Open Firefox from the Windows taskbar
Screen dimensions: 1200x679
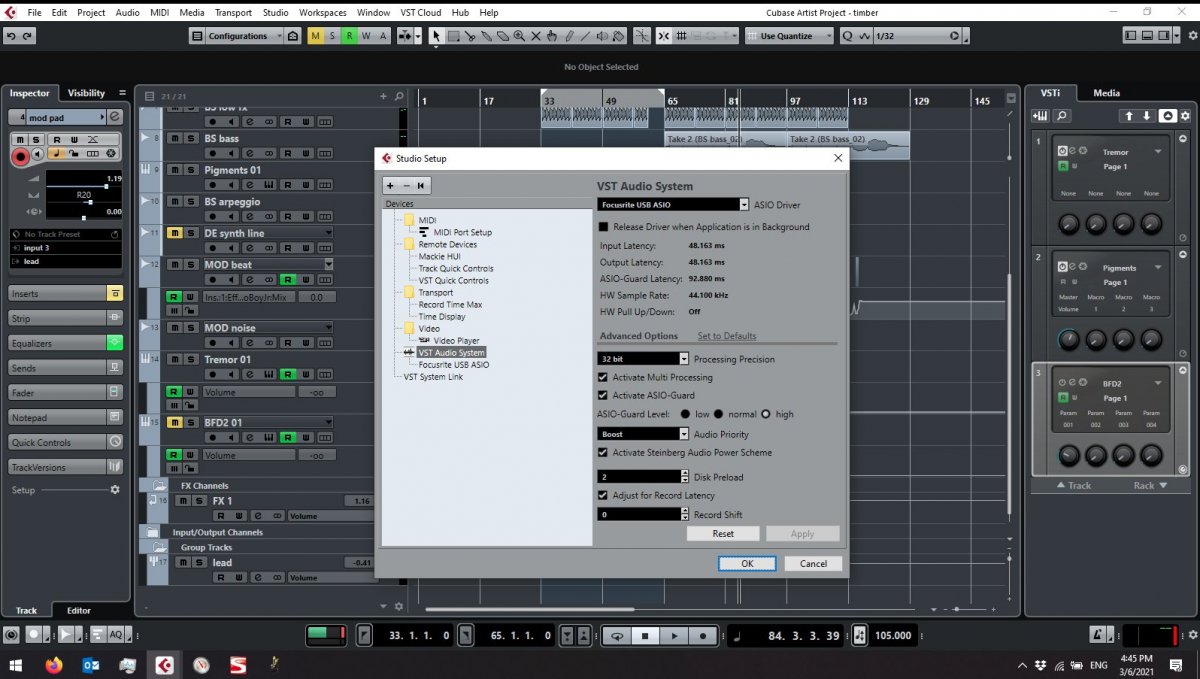tap(53, 665)
